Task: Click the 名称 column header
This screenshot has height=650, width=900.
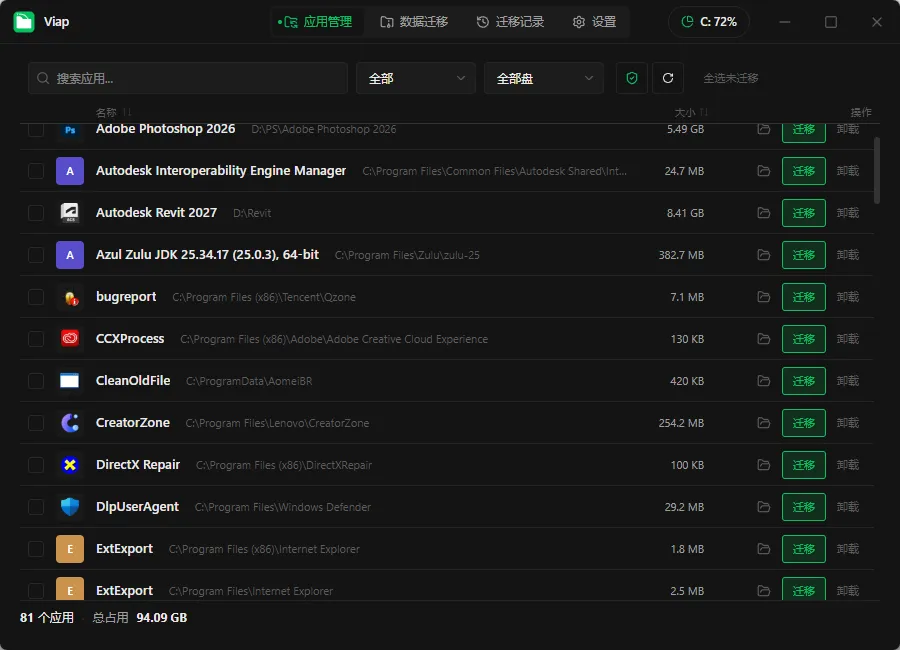Action: [106, 112]
